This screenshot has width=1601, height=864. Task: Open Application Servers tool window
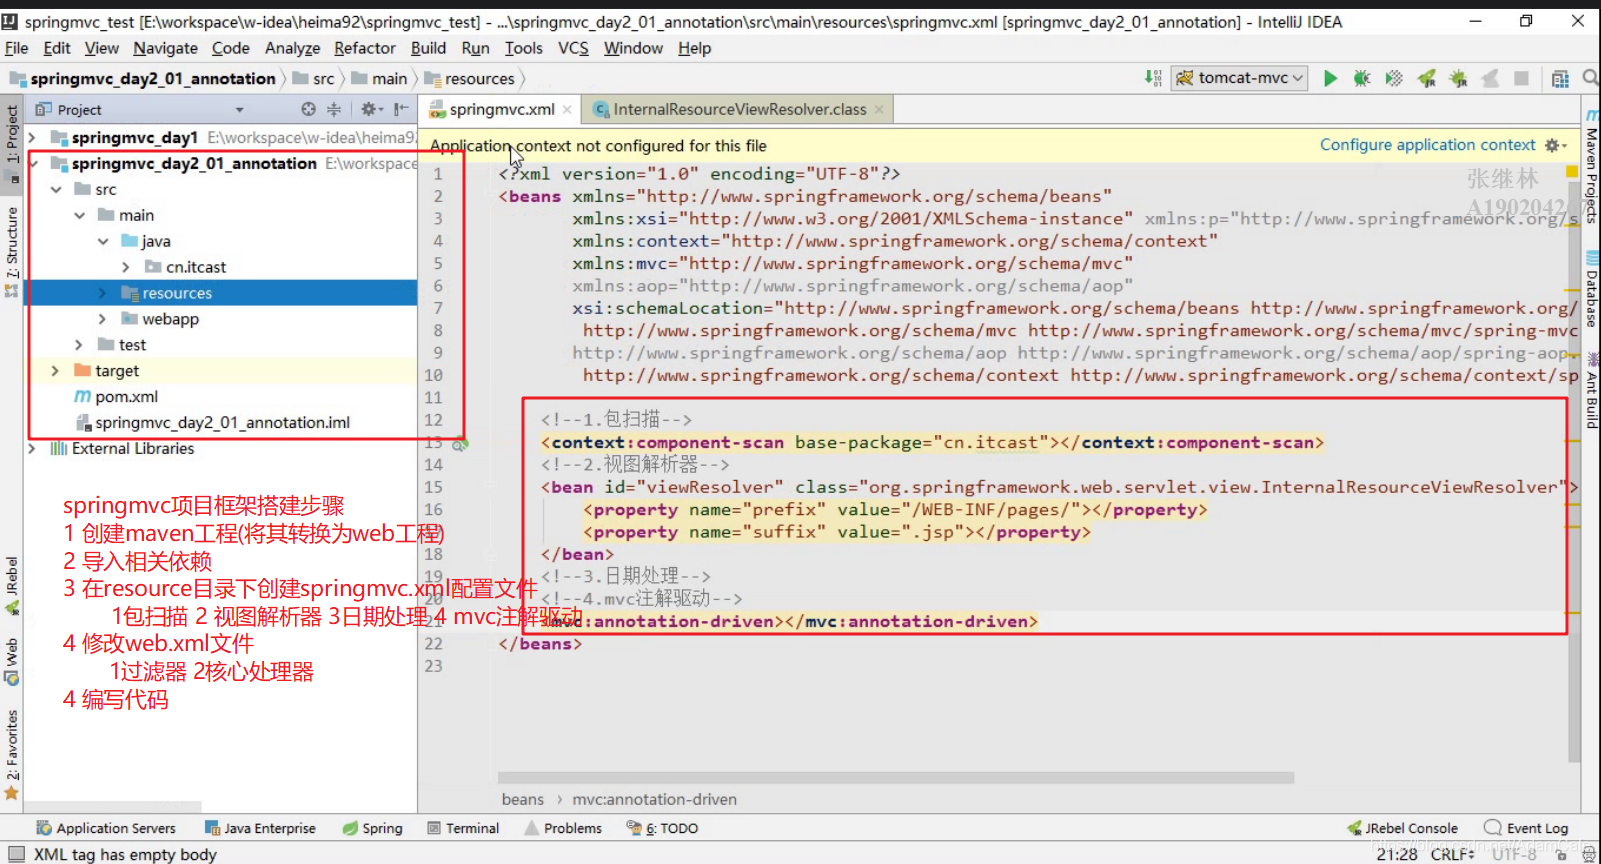106,828
